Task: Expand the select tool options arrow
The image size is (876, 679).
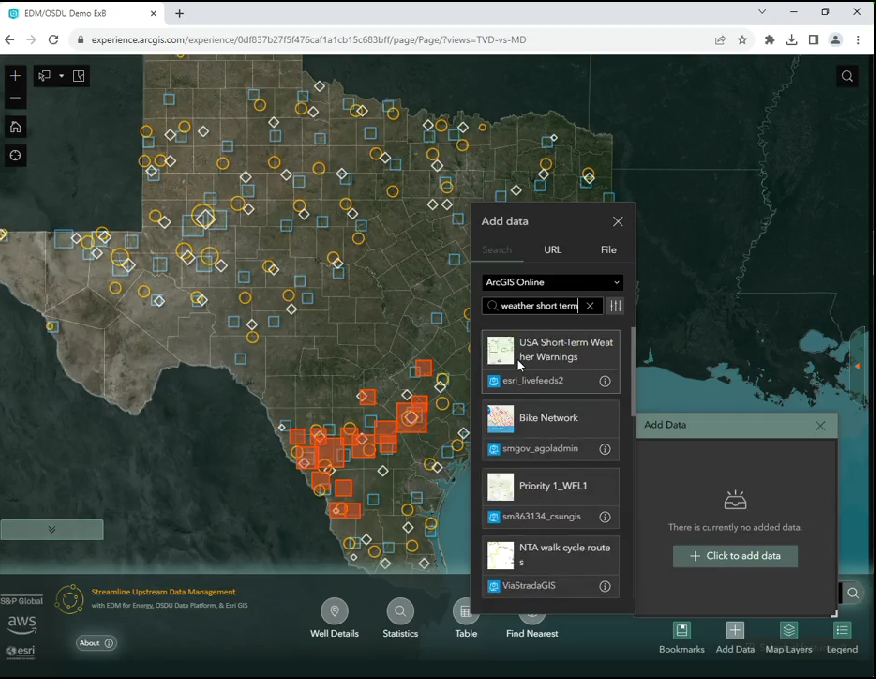Action: click(62, 76)
